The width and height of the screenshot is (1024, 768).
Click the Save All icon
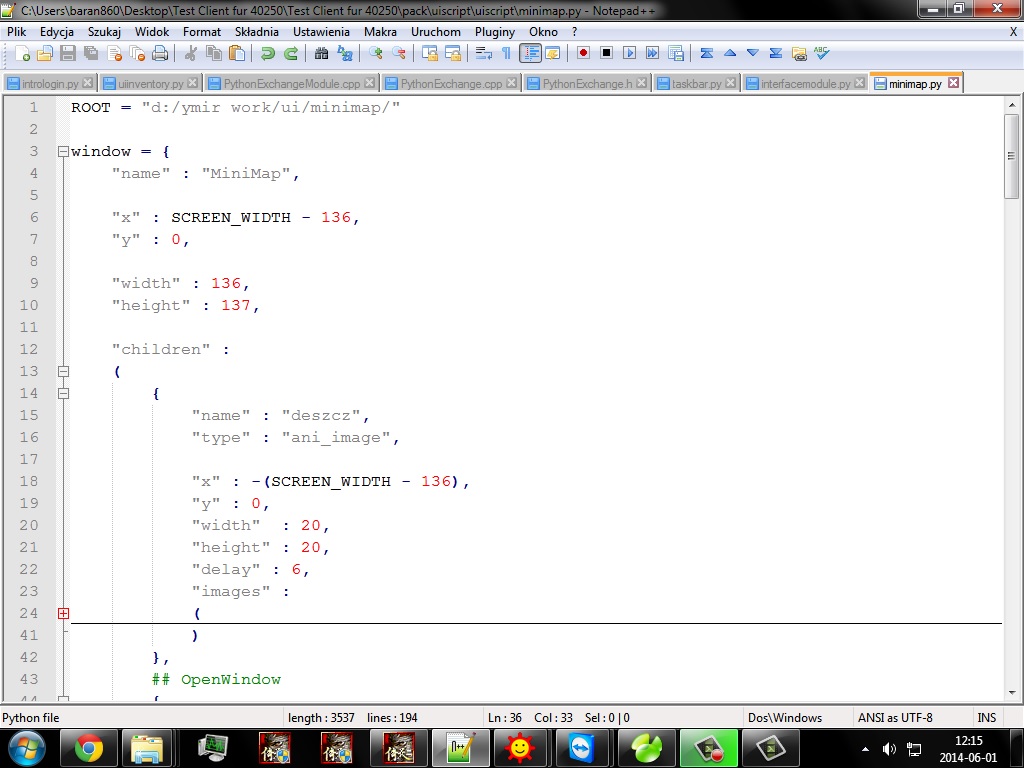click(x=91, y=54)
